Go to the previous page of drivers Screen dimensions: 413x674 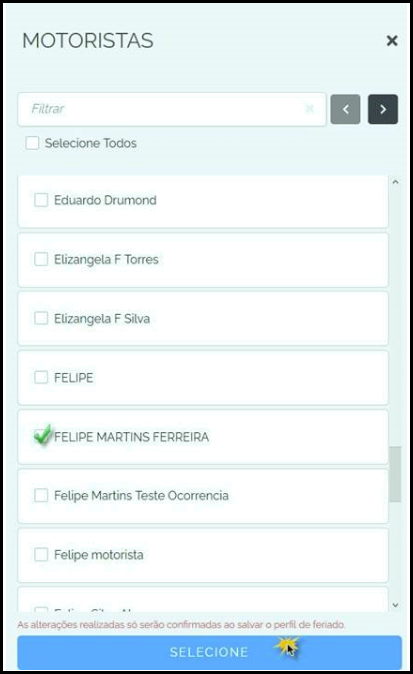click(345, 109)
